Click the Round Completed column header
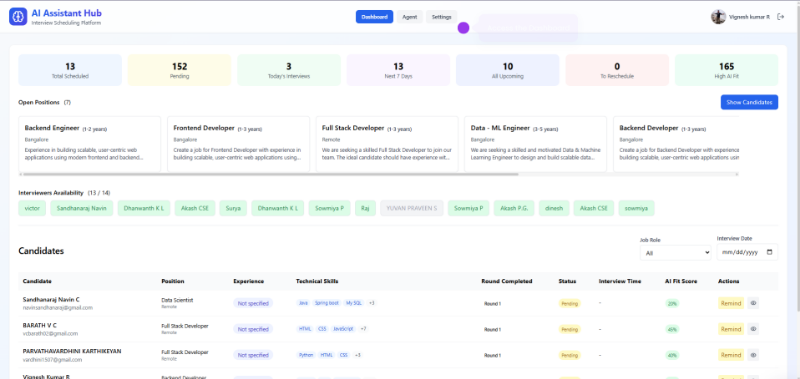Image resolution: width=800 pixels, height=379 pixels. [507, 281]
